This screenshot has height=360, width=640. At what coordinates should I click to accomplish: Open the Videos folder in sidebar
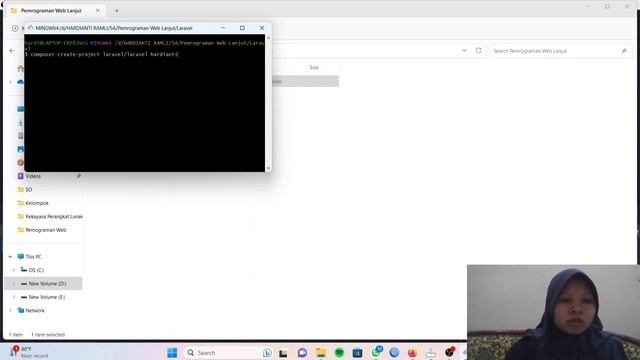coord(33,176)
